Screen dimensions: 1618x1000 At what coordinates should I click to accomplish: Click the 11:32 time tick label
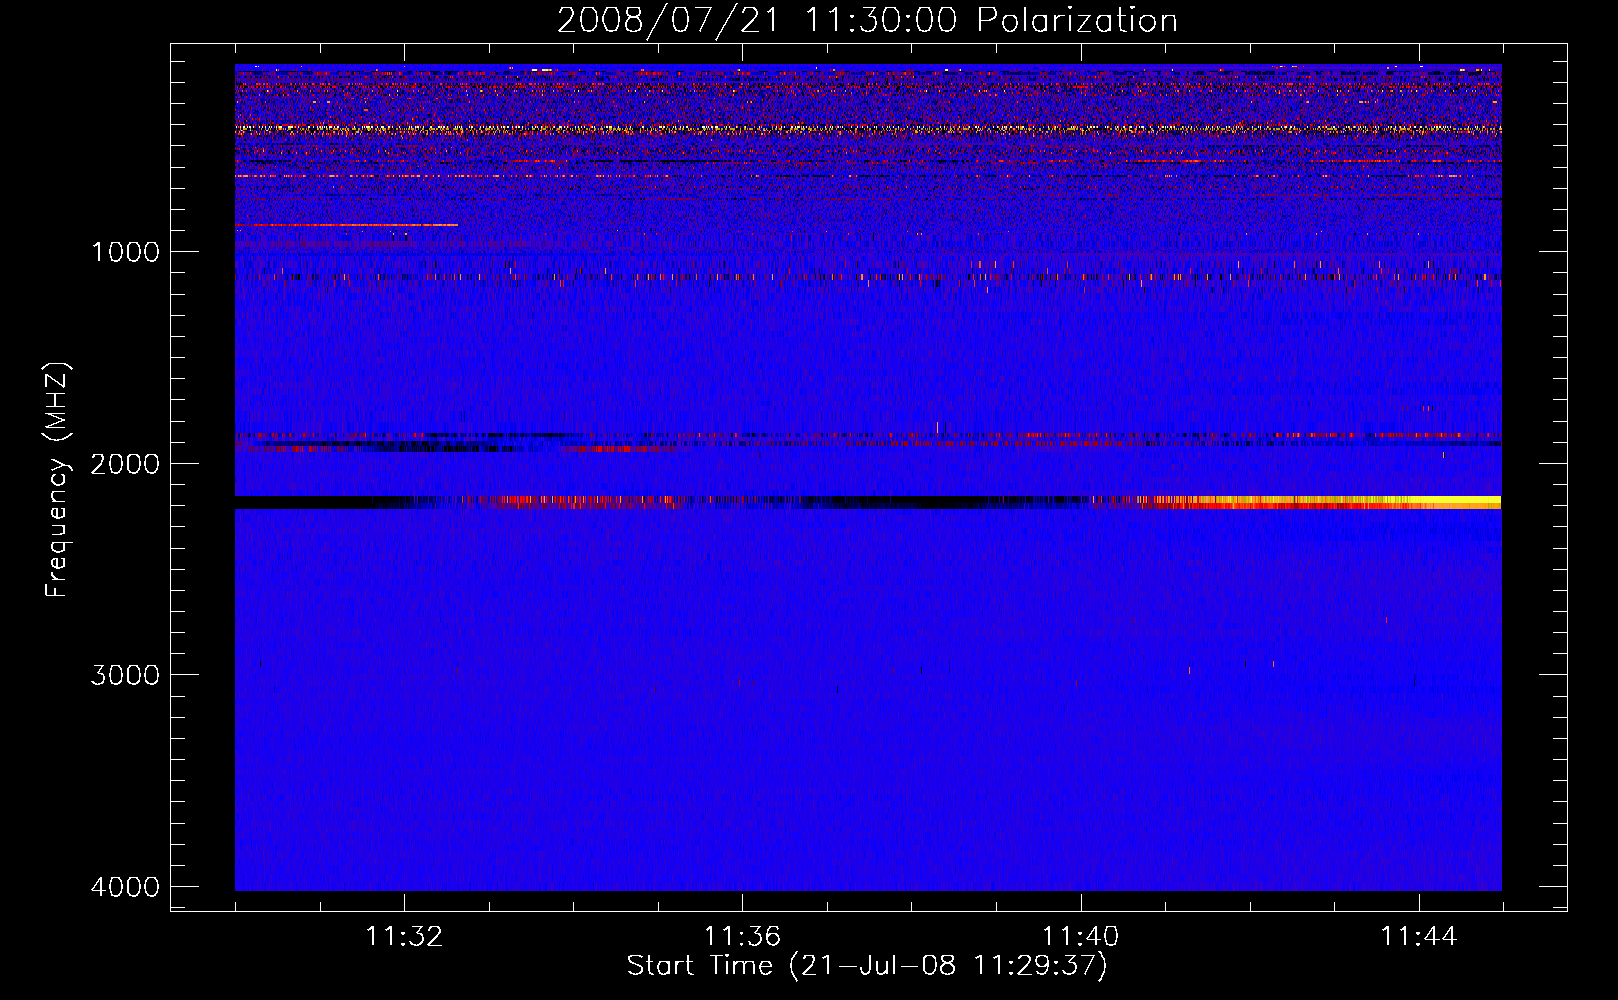click(404, 937)
